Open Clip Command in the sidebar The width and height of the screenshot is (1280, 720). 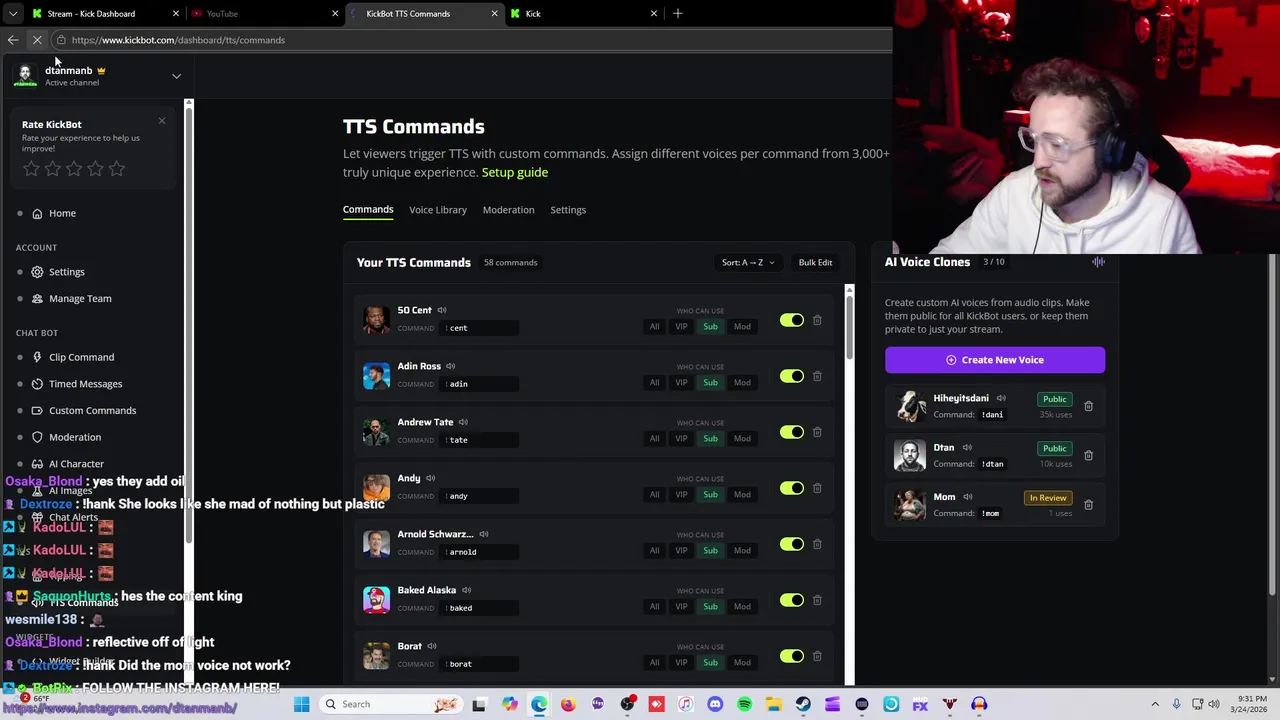click(82, 357)
